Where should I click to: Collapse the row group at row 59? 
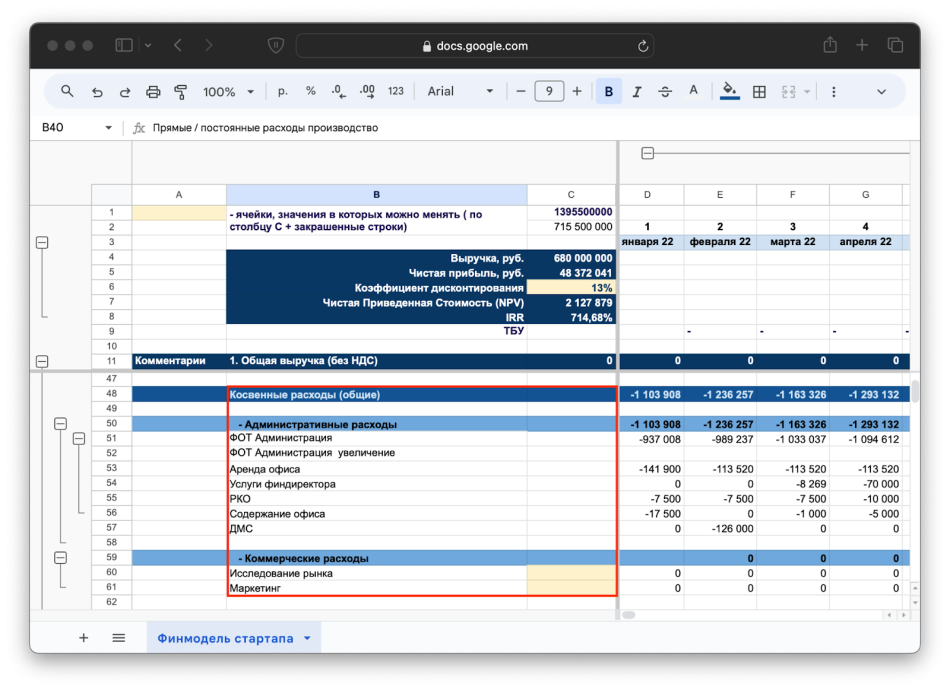click(x=60, y=558)
